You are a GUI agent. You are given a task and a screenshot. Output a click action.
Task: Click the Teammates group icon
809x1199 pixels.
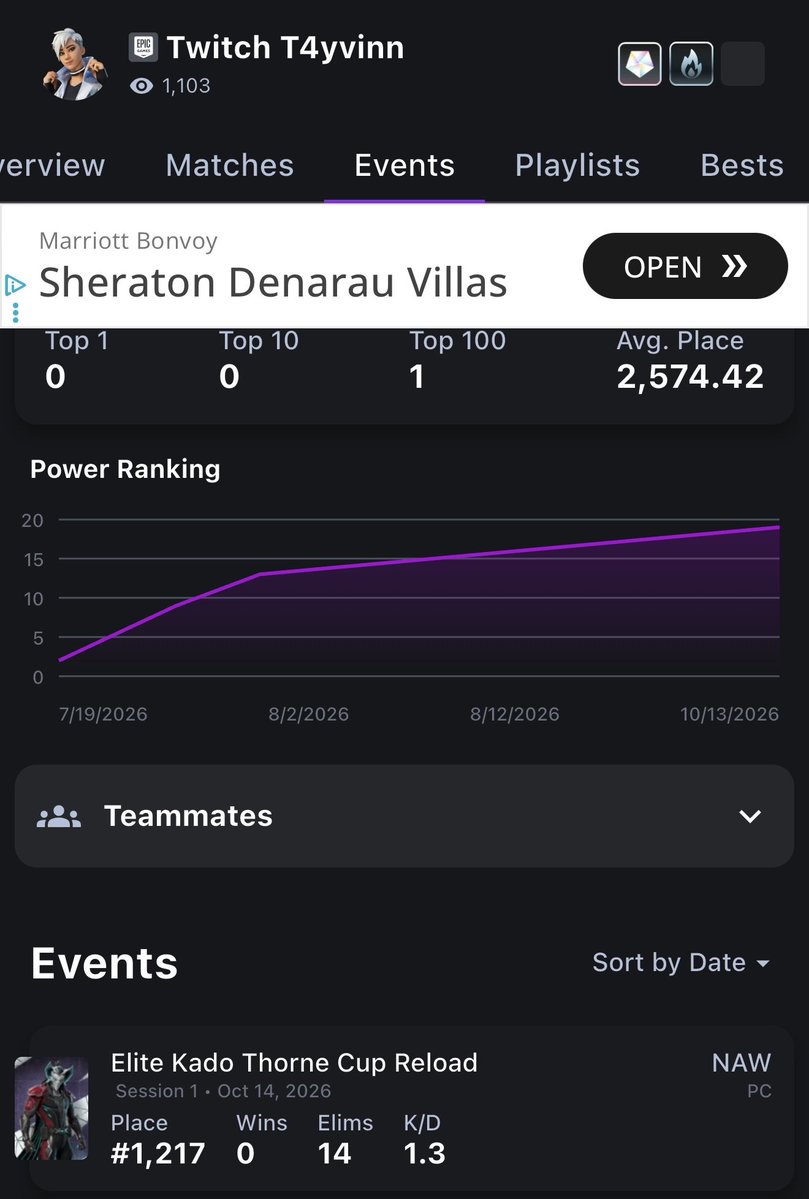coord(59,817)
